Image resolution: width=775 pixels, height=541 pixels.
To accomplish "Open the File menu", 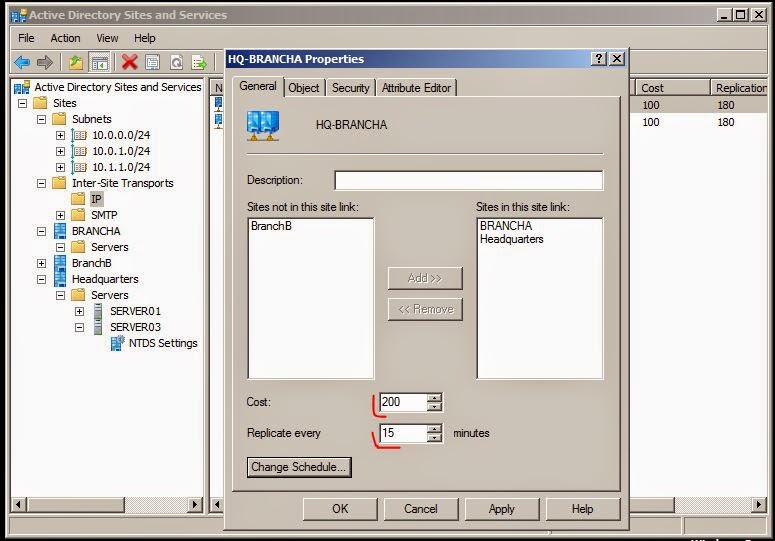I will tap(26, 38).
